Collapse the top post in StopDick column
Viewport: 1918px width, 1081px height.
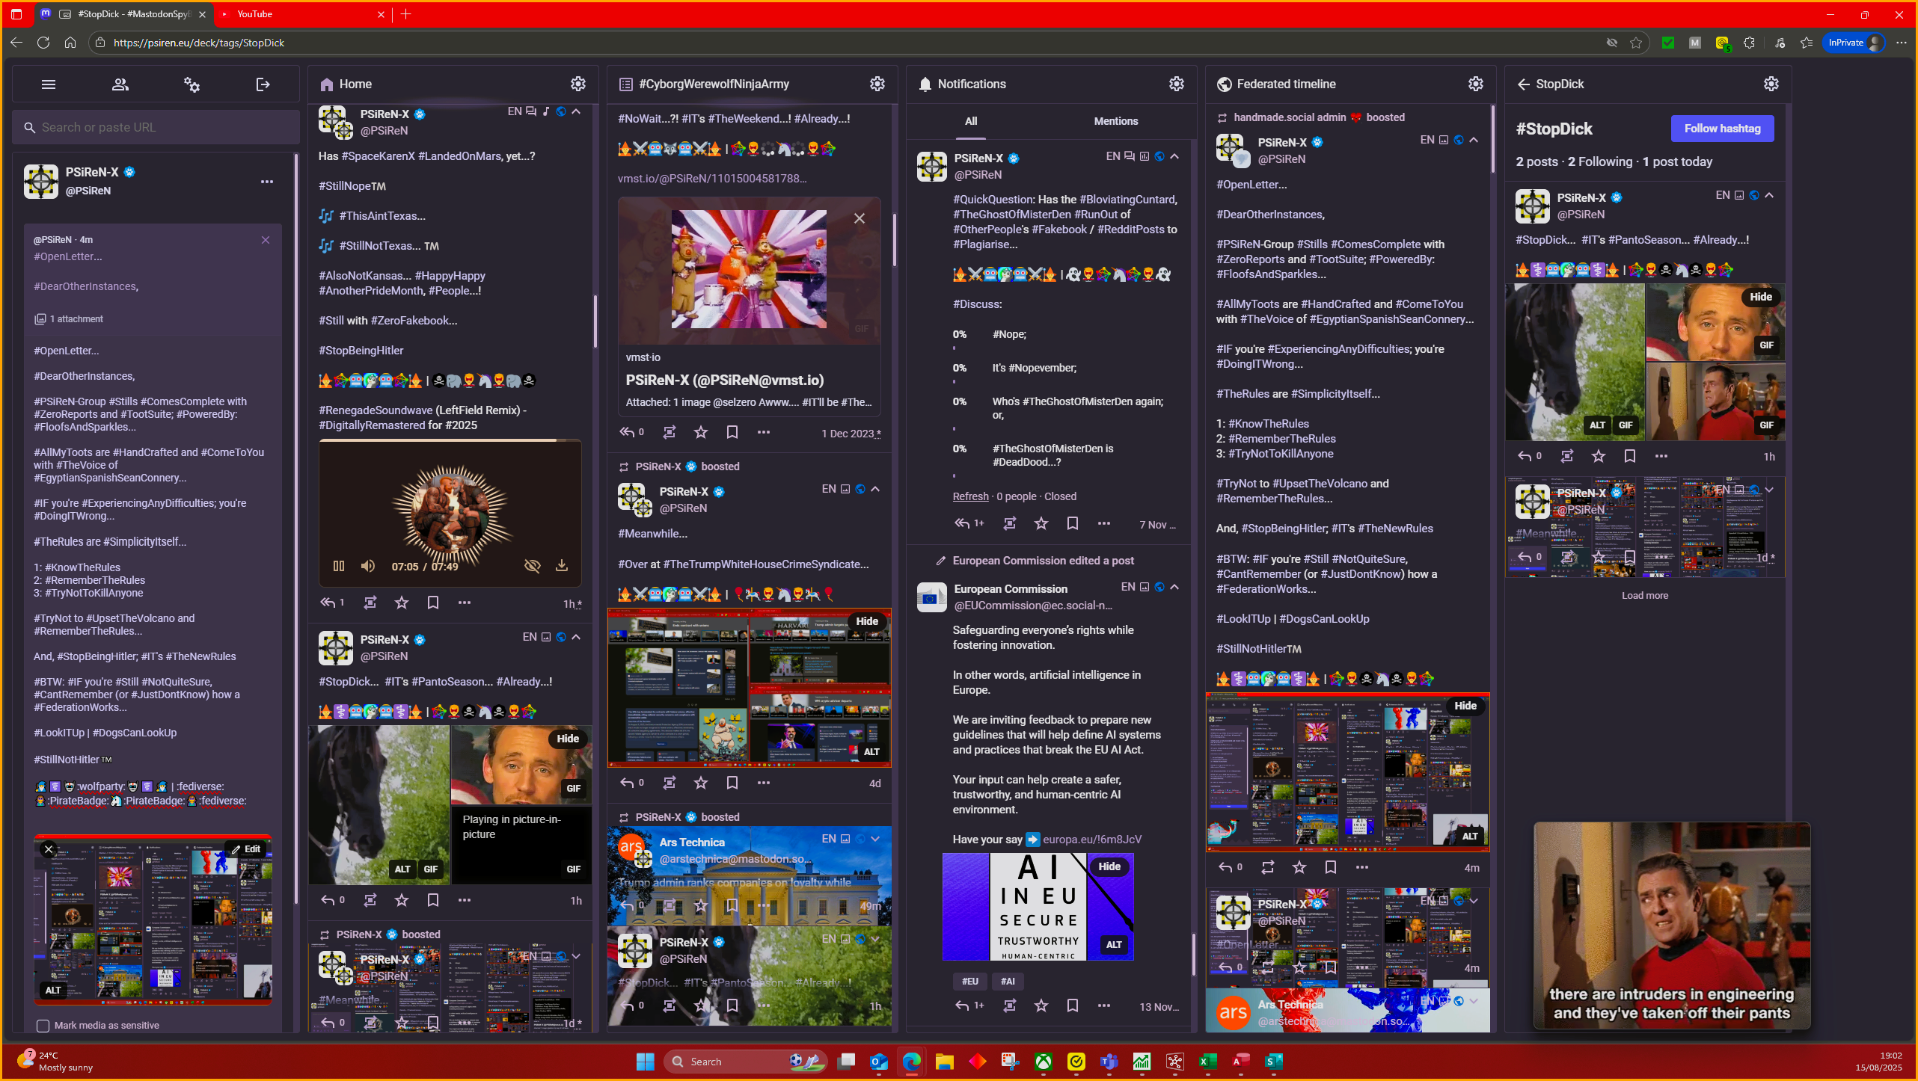tap(1769, 195)
